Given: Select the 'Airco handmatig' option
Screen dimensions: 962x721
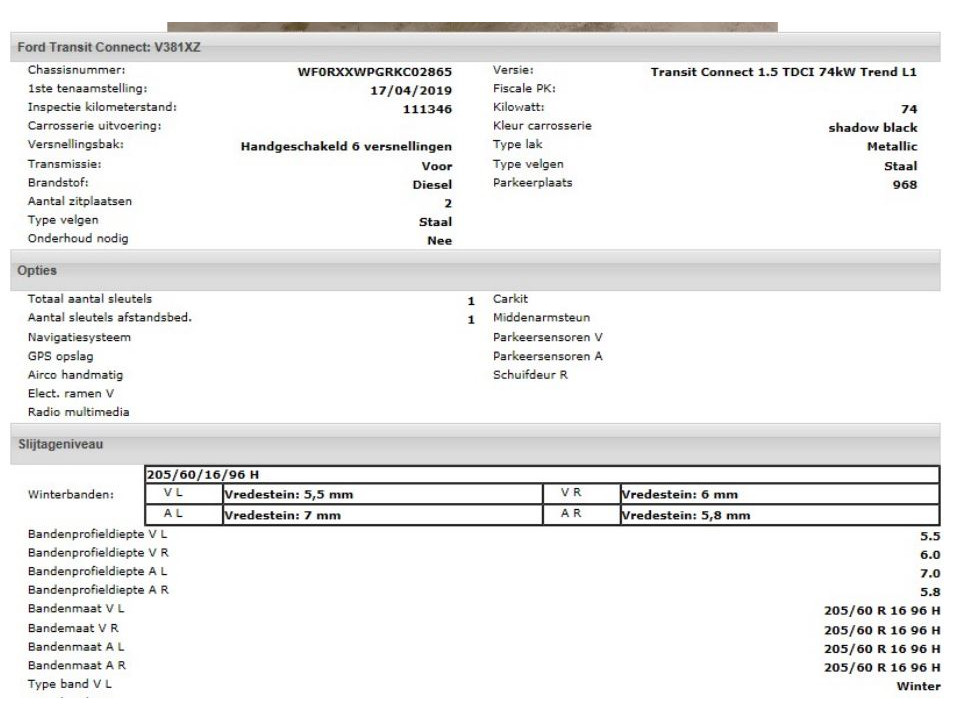Looking at the screenshot, I should pyautogui.click(x=75, y=374).
